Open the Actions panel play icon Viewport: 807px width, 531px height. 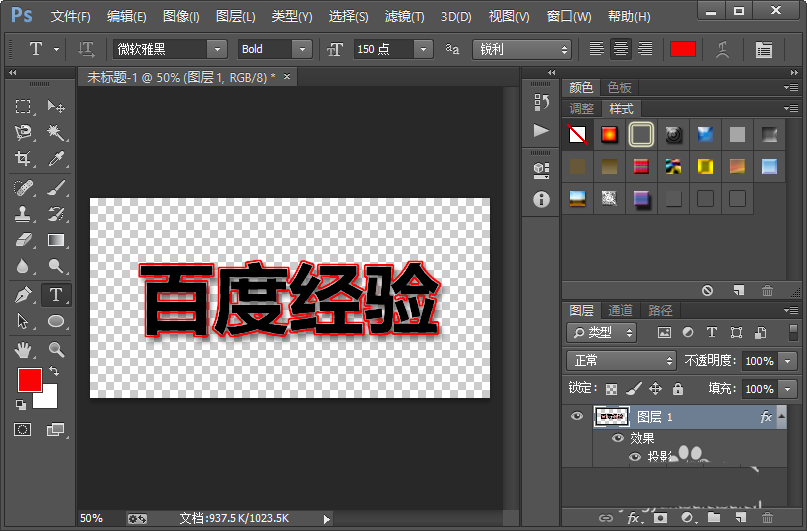coord(541,130)
